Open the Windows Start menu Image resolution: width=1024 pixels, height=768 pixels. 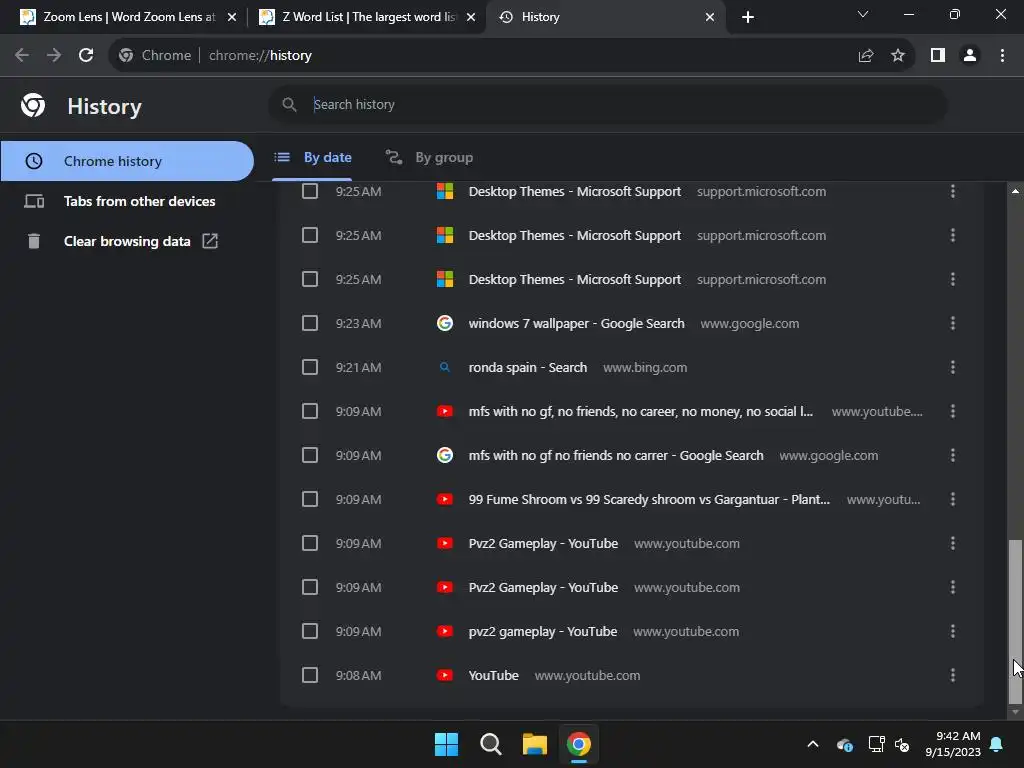click(447, 744)
